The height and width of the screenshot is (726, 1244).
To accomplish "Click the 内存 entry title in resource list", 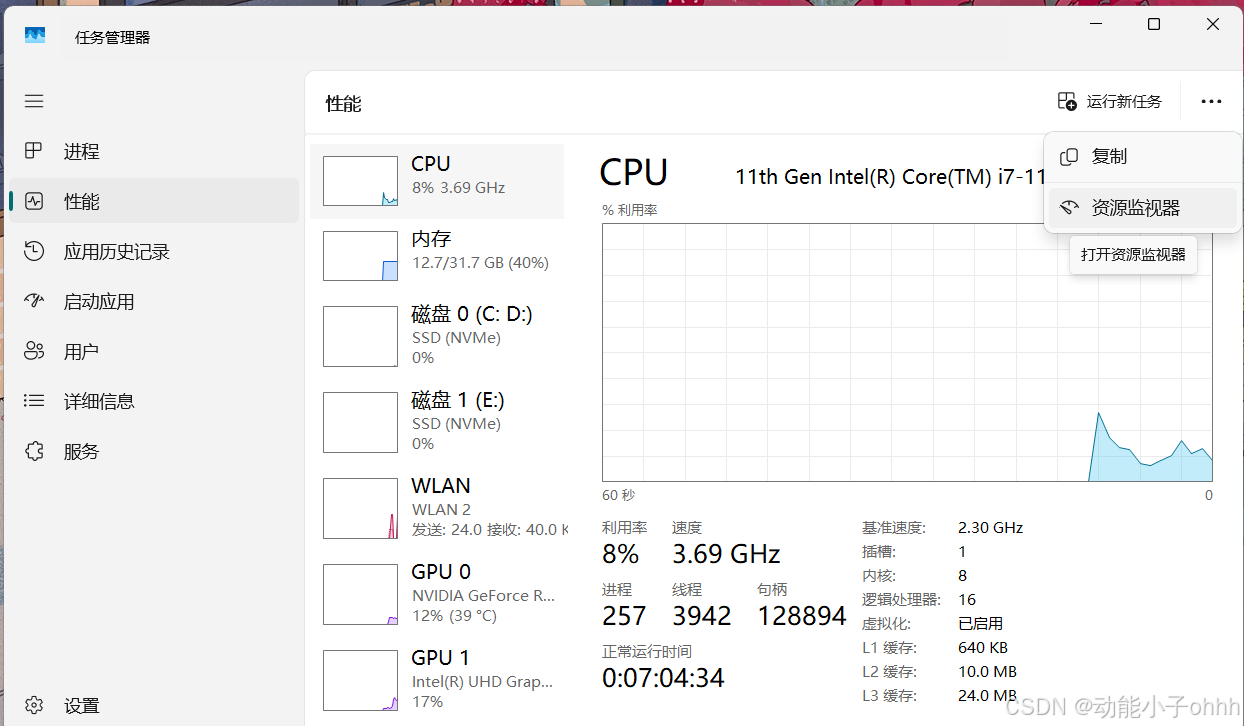I will 432,238.
